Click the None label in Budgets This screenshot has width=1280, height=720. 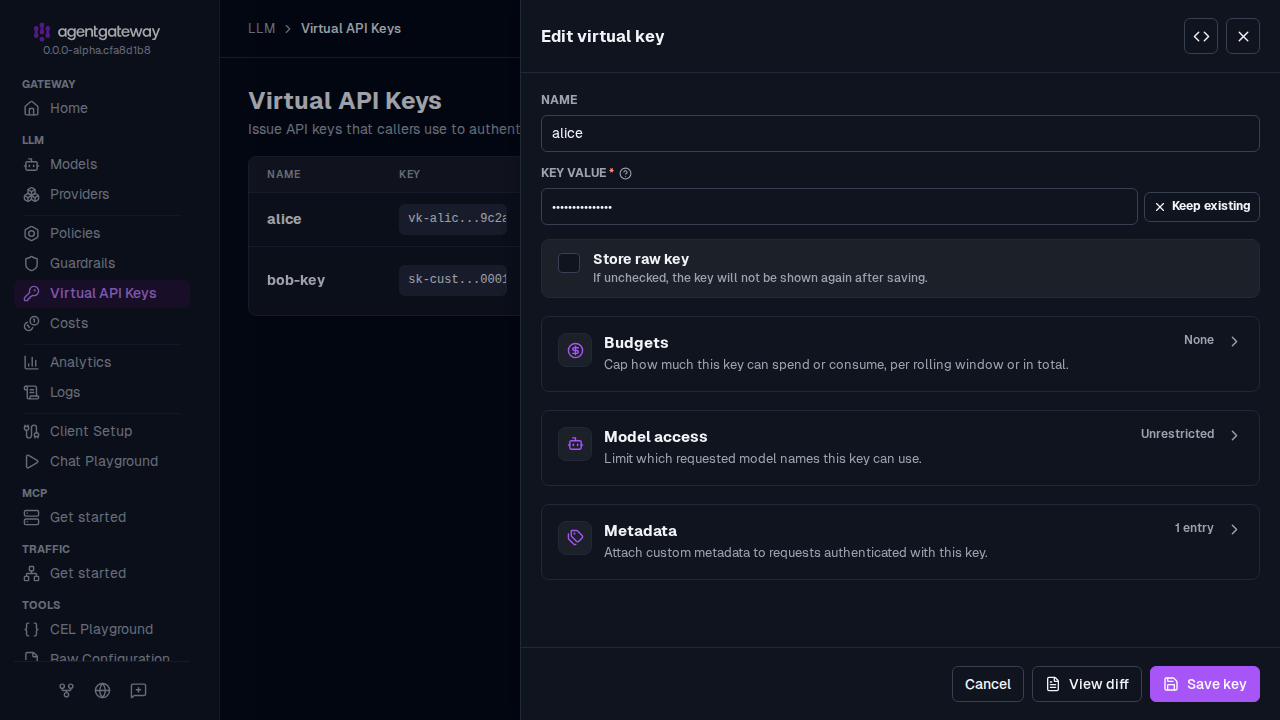pos(1198,340)
